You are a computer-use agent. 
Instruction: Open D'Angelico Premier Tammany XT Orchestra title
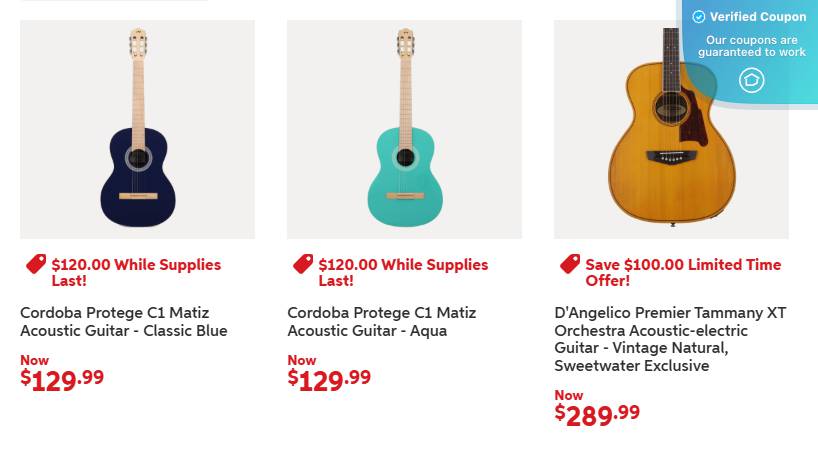click(670, 339)
